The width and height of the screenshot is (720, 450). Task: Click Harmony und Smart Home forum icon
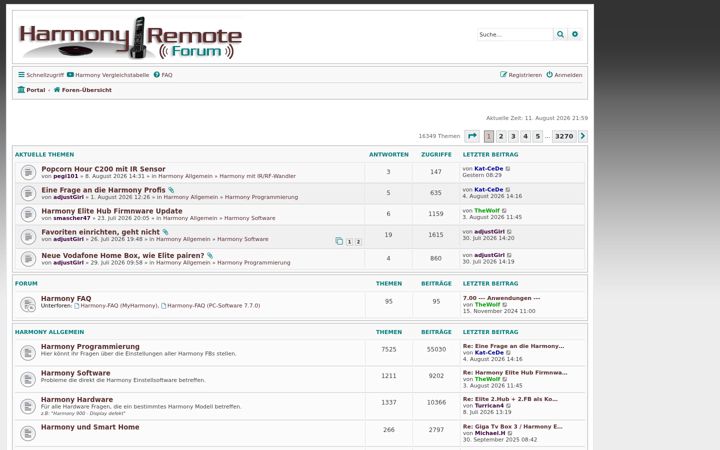click(28, 433)
